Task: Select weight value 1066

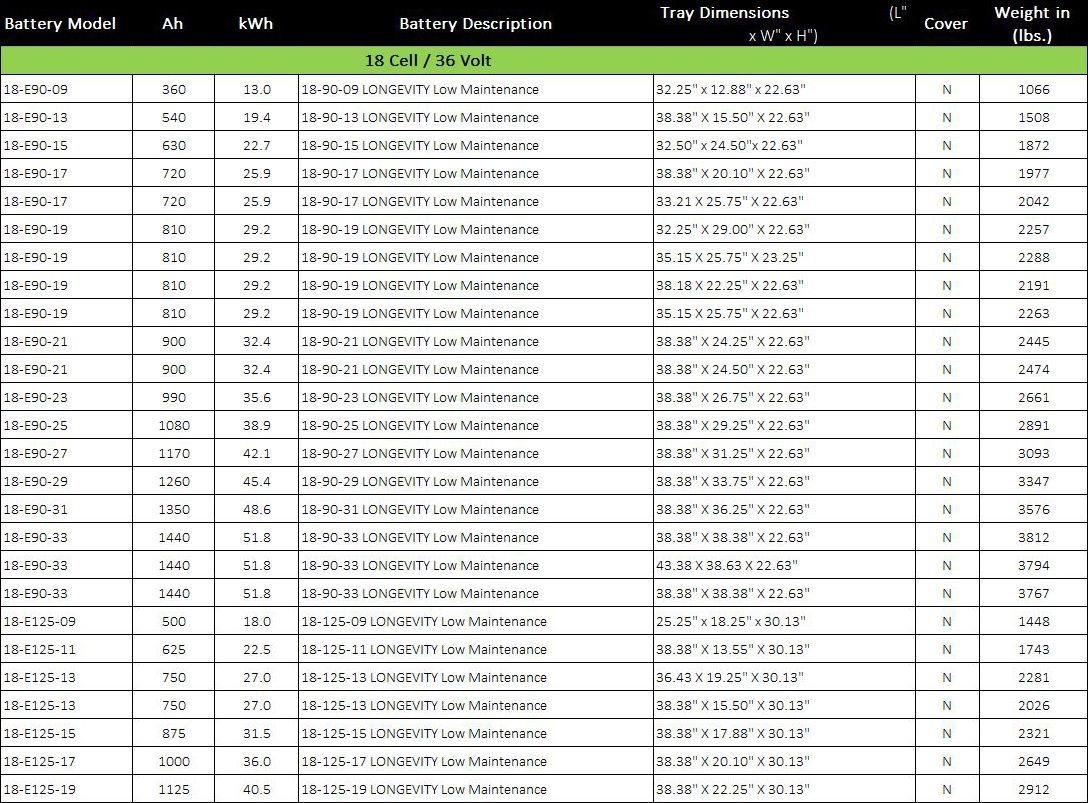Action: tap(1034, 90)
